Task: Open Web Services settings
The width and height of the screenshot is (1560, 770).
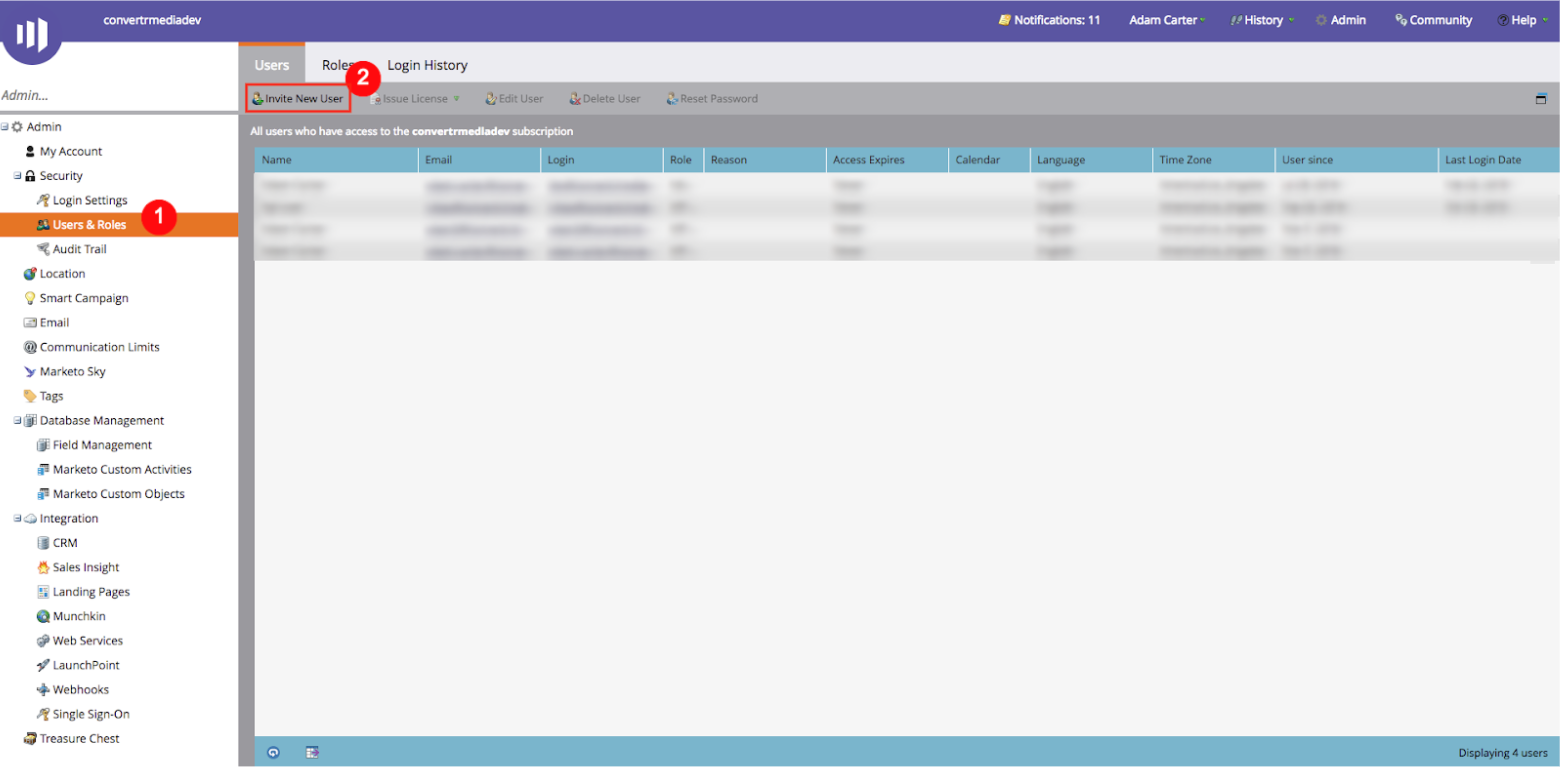Action: (x=80, y=641)
